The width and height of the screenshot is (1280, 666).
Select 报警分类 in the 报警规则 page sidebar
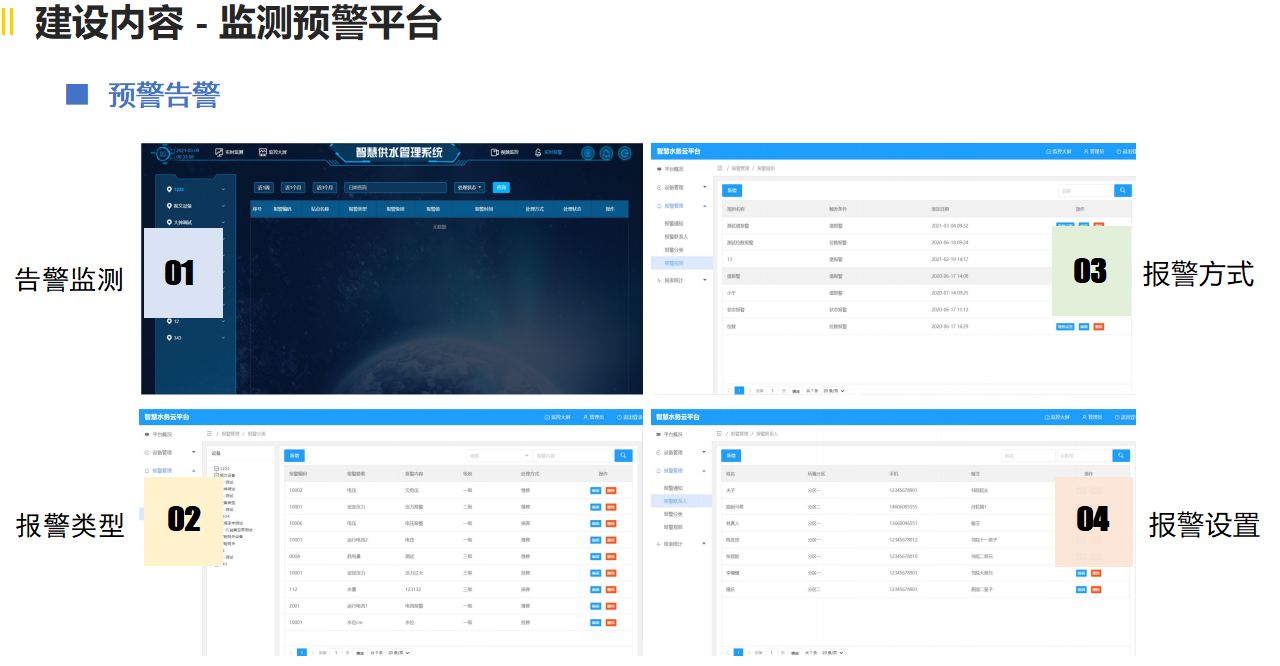tap(674, 249)
